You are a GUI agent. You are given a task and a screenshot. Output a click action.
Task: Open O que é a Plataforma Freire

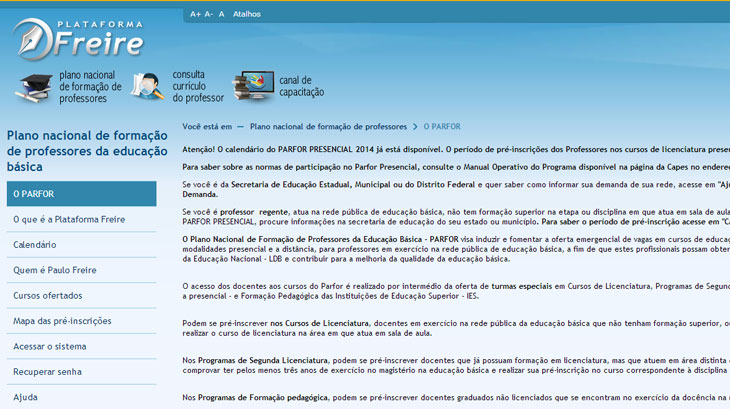point(69,219)
